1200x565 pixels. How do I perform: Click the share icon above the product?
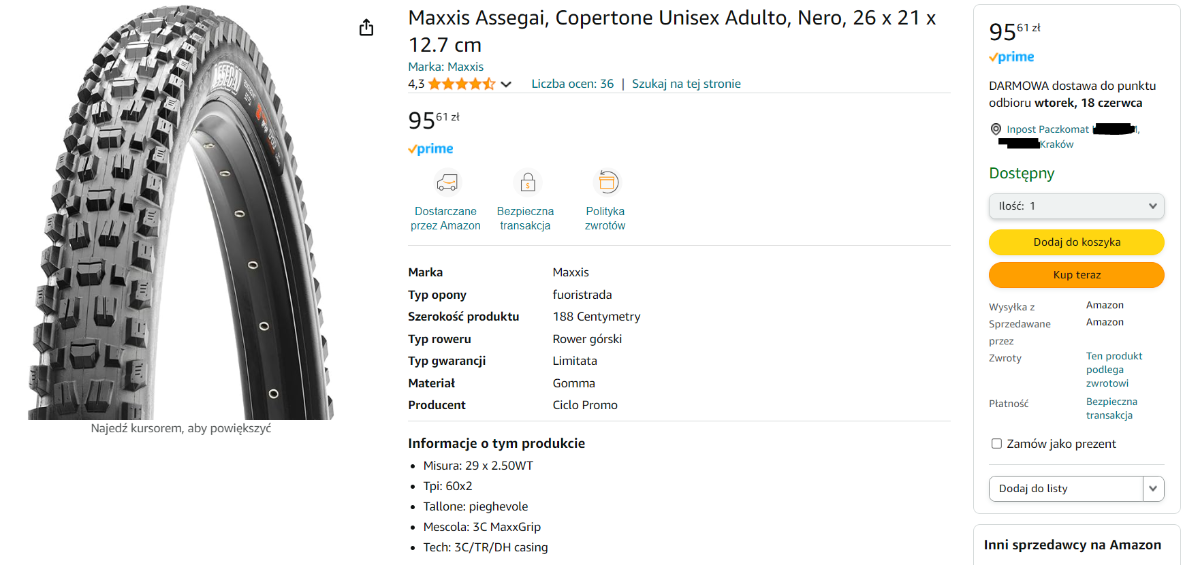pyautogui.click(x=366, y=27)
